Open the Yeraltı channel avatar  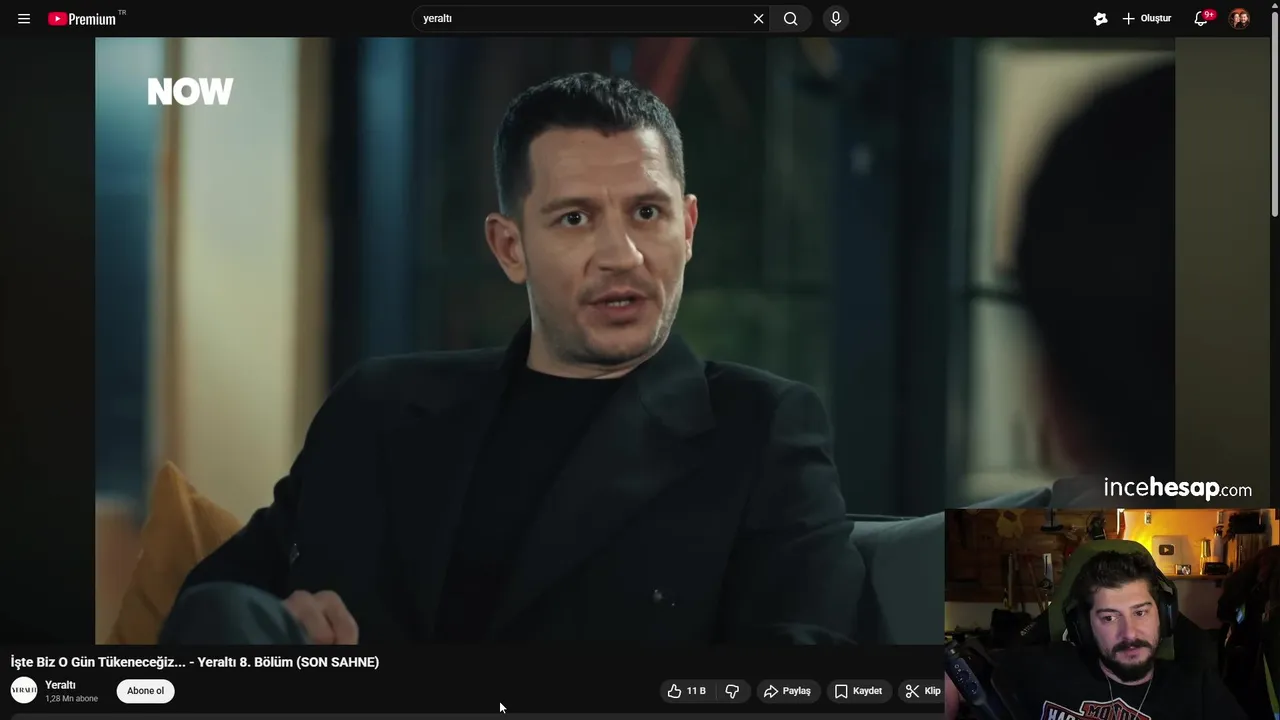tap(24, 690)
